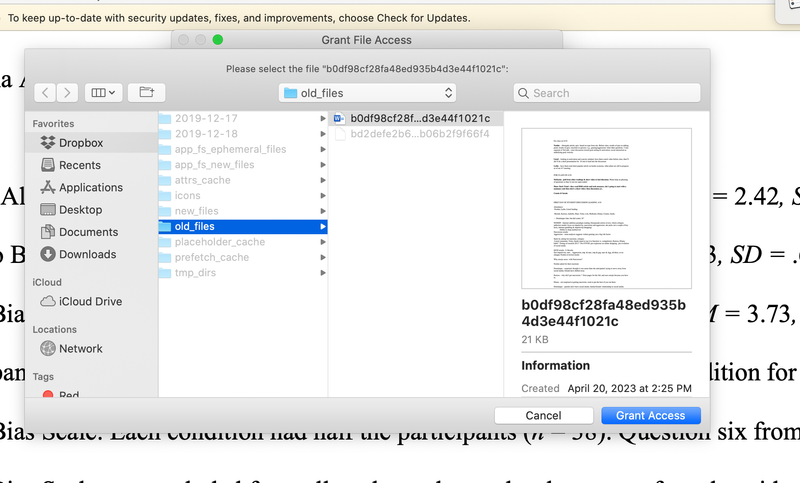Click the Locations section header
800x483 pixels.
coord(55,329)
